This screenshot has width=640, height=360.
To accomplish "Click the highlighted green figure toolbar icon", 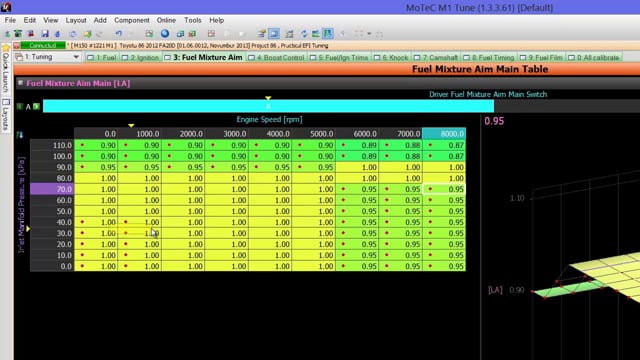I will click(x=328, y=34).
